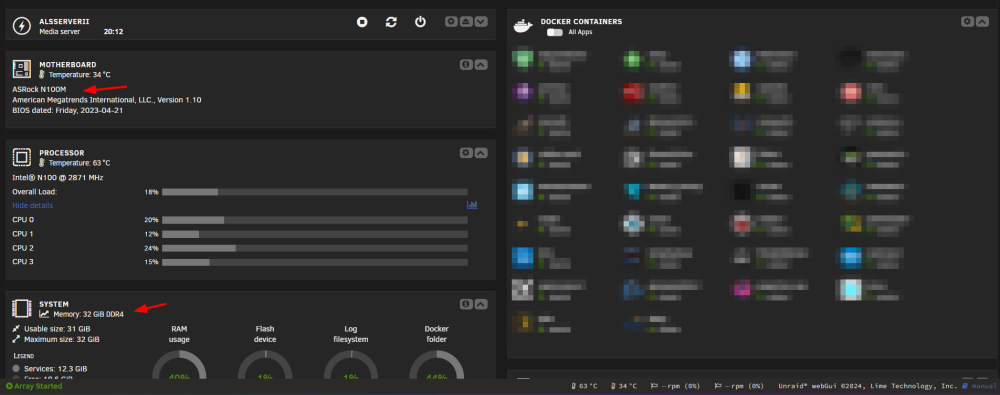Image resolution: width=1000 pixels, height=395 pixels.
Task: Click the motherboard thermometer icon
Action: [42, 75]
